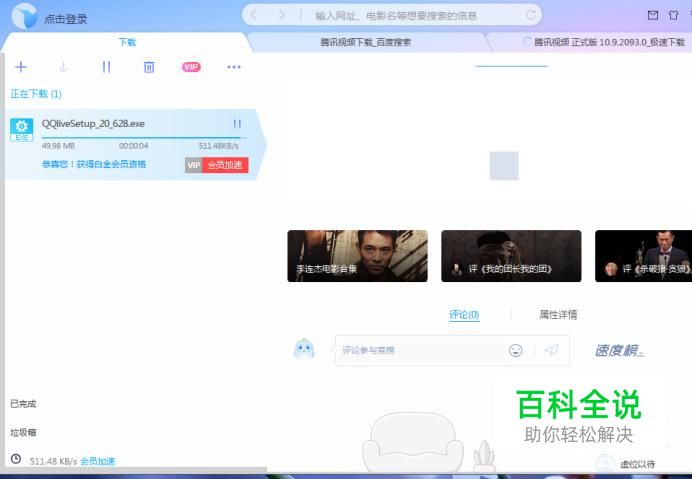692x479 pixels.
Task: Select the 正在下载 (1) section header
Action: tap(36, 94)
